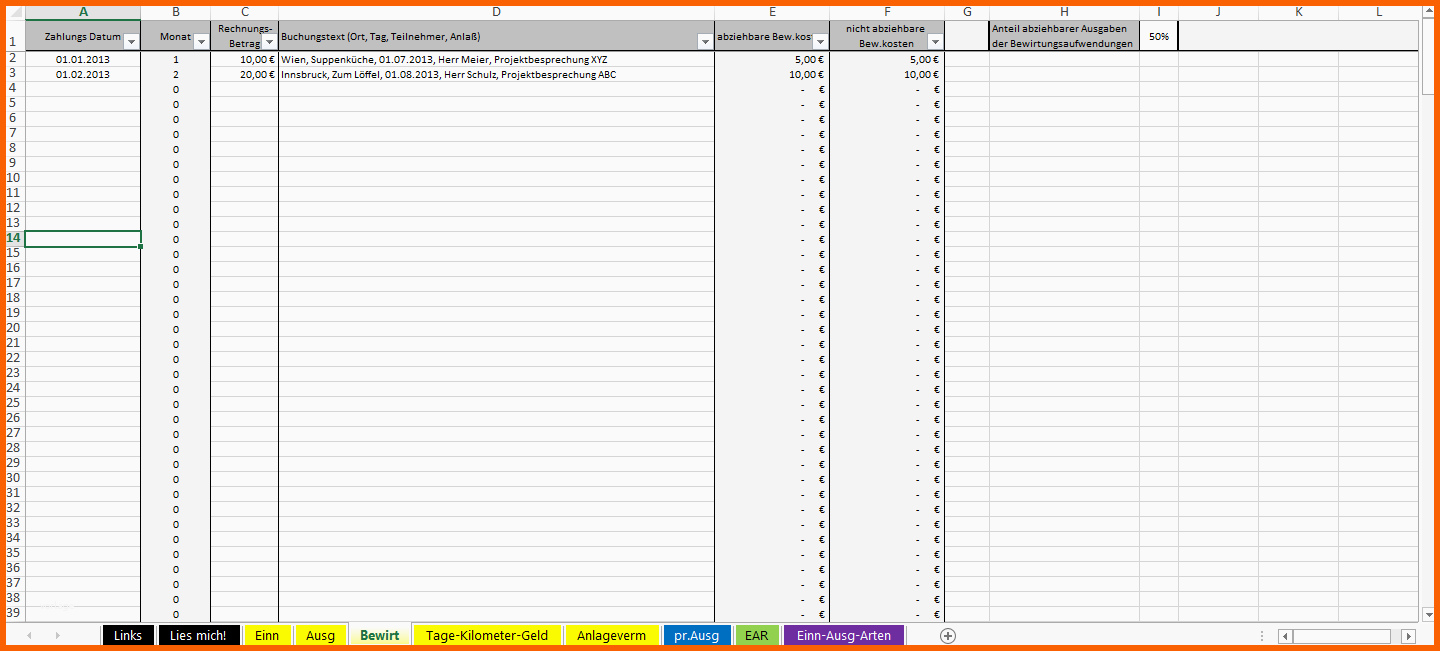This screenshot has width=1440, height=651.
Task: Add a new sheet with plus icon
Action: tap(948, 636)
